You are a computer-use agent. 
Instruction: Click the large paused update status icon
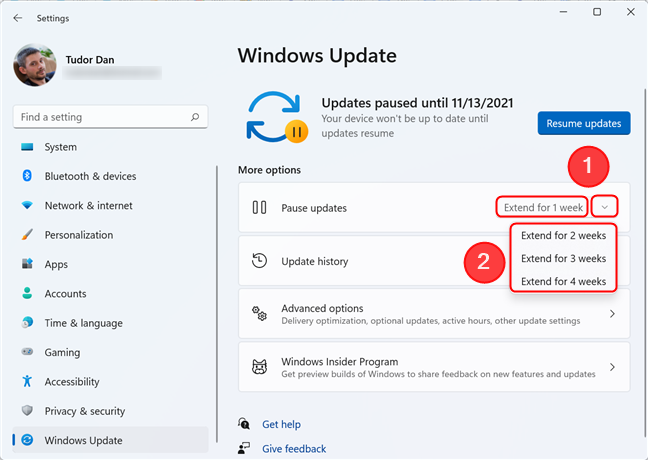pos(277,117)
